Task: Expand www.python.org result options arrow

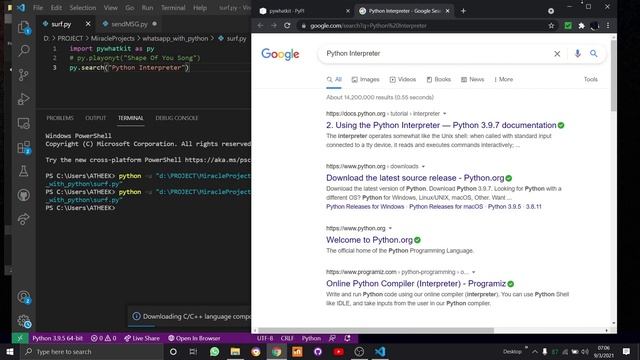Action: click(390, 228)
